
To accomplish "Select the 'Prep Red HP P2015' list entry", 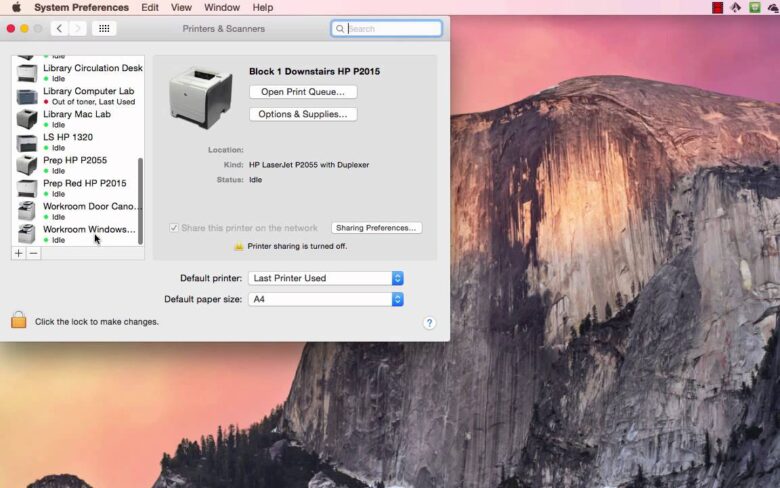I will (78, 189).
